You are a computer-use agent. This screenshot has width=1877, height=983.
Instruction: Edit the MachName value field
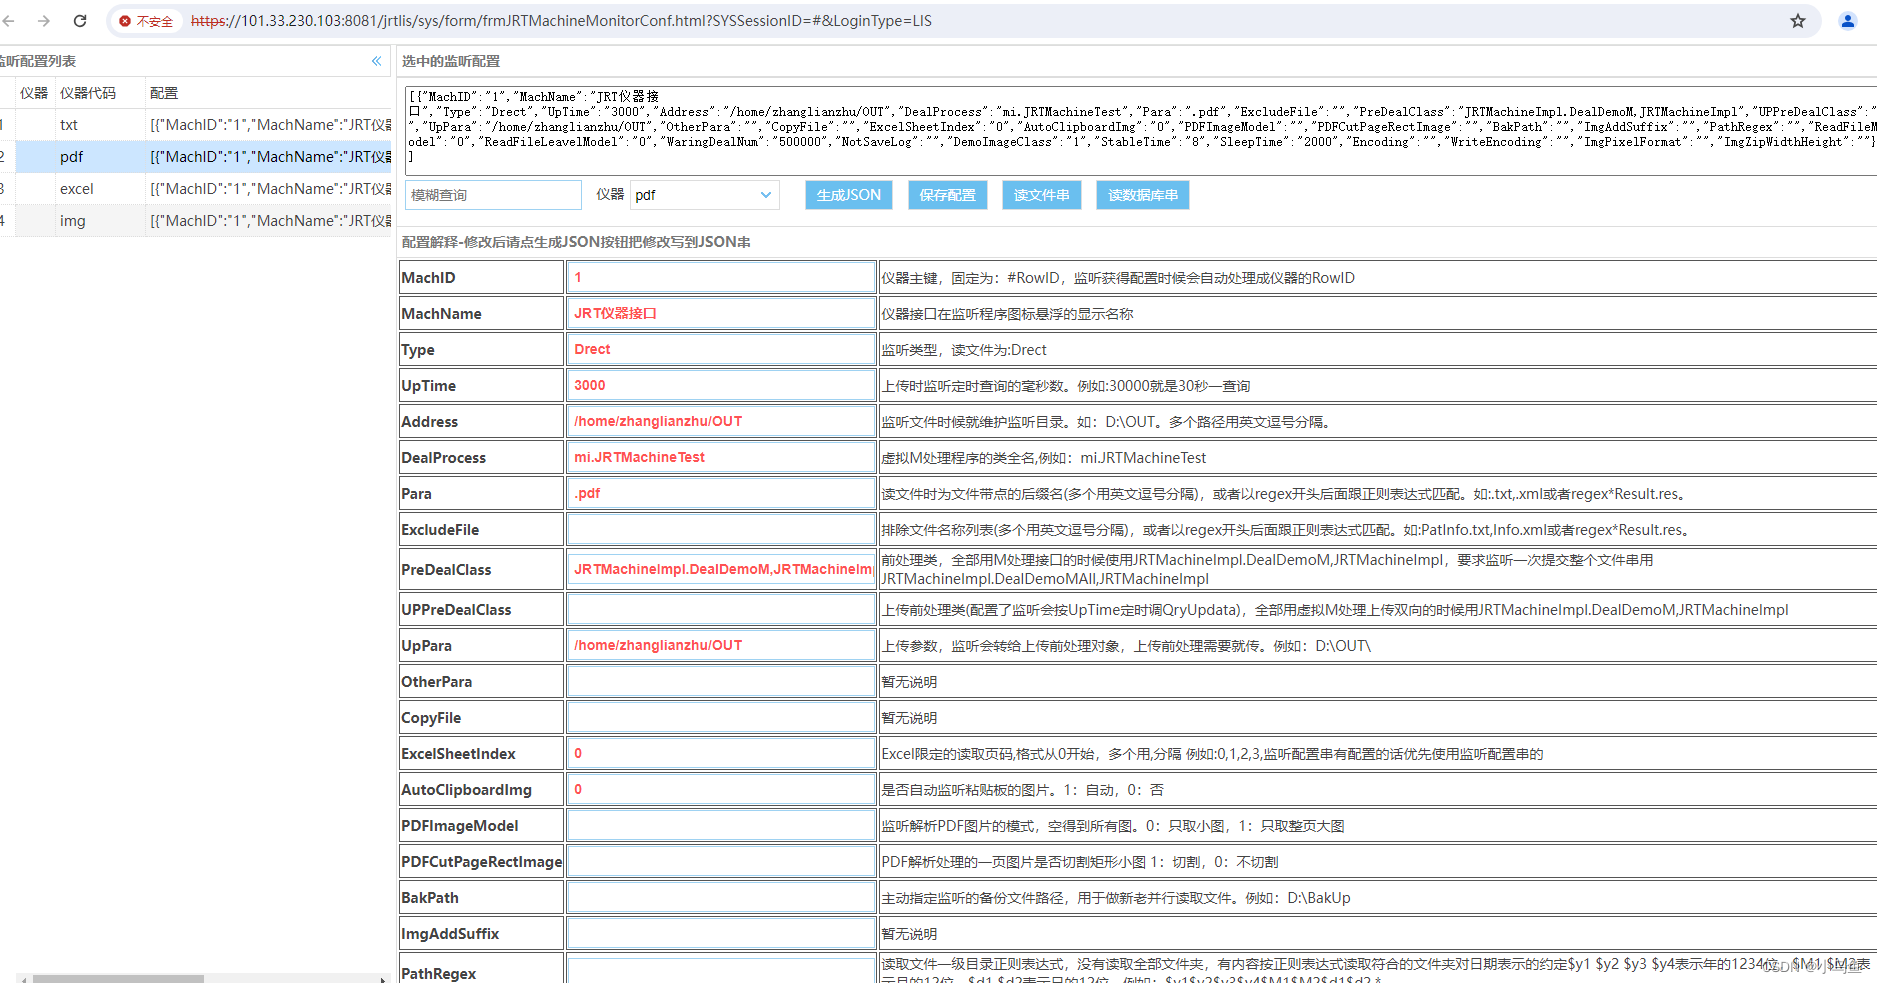[x=721, y=313]
